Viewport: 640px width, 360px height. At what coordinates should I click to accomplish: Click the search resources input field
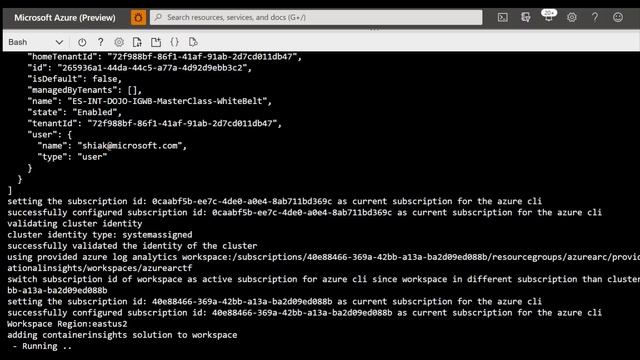pyautogui.click(x=316, y=18)
